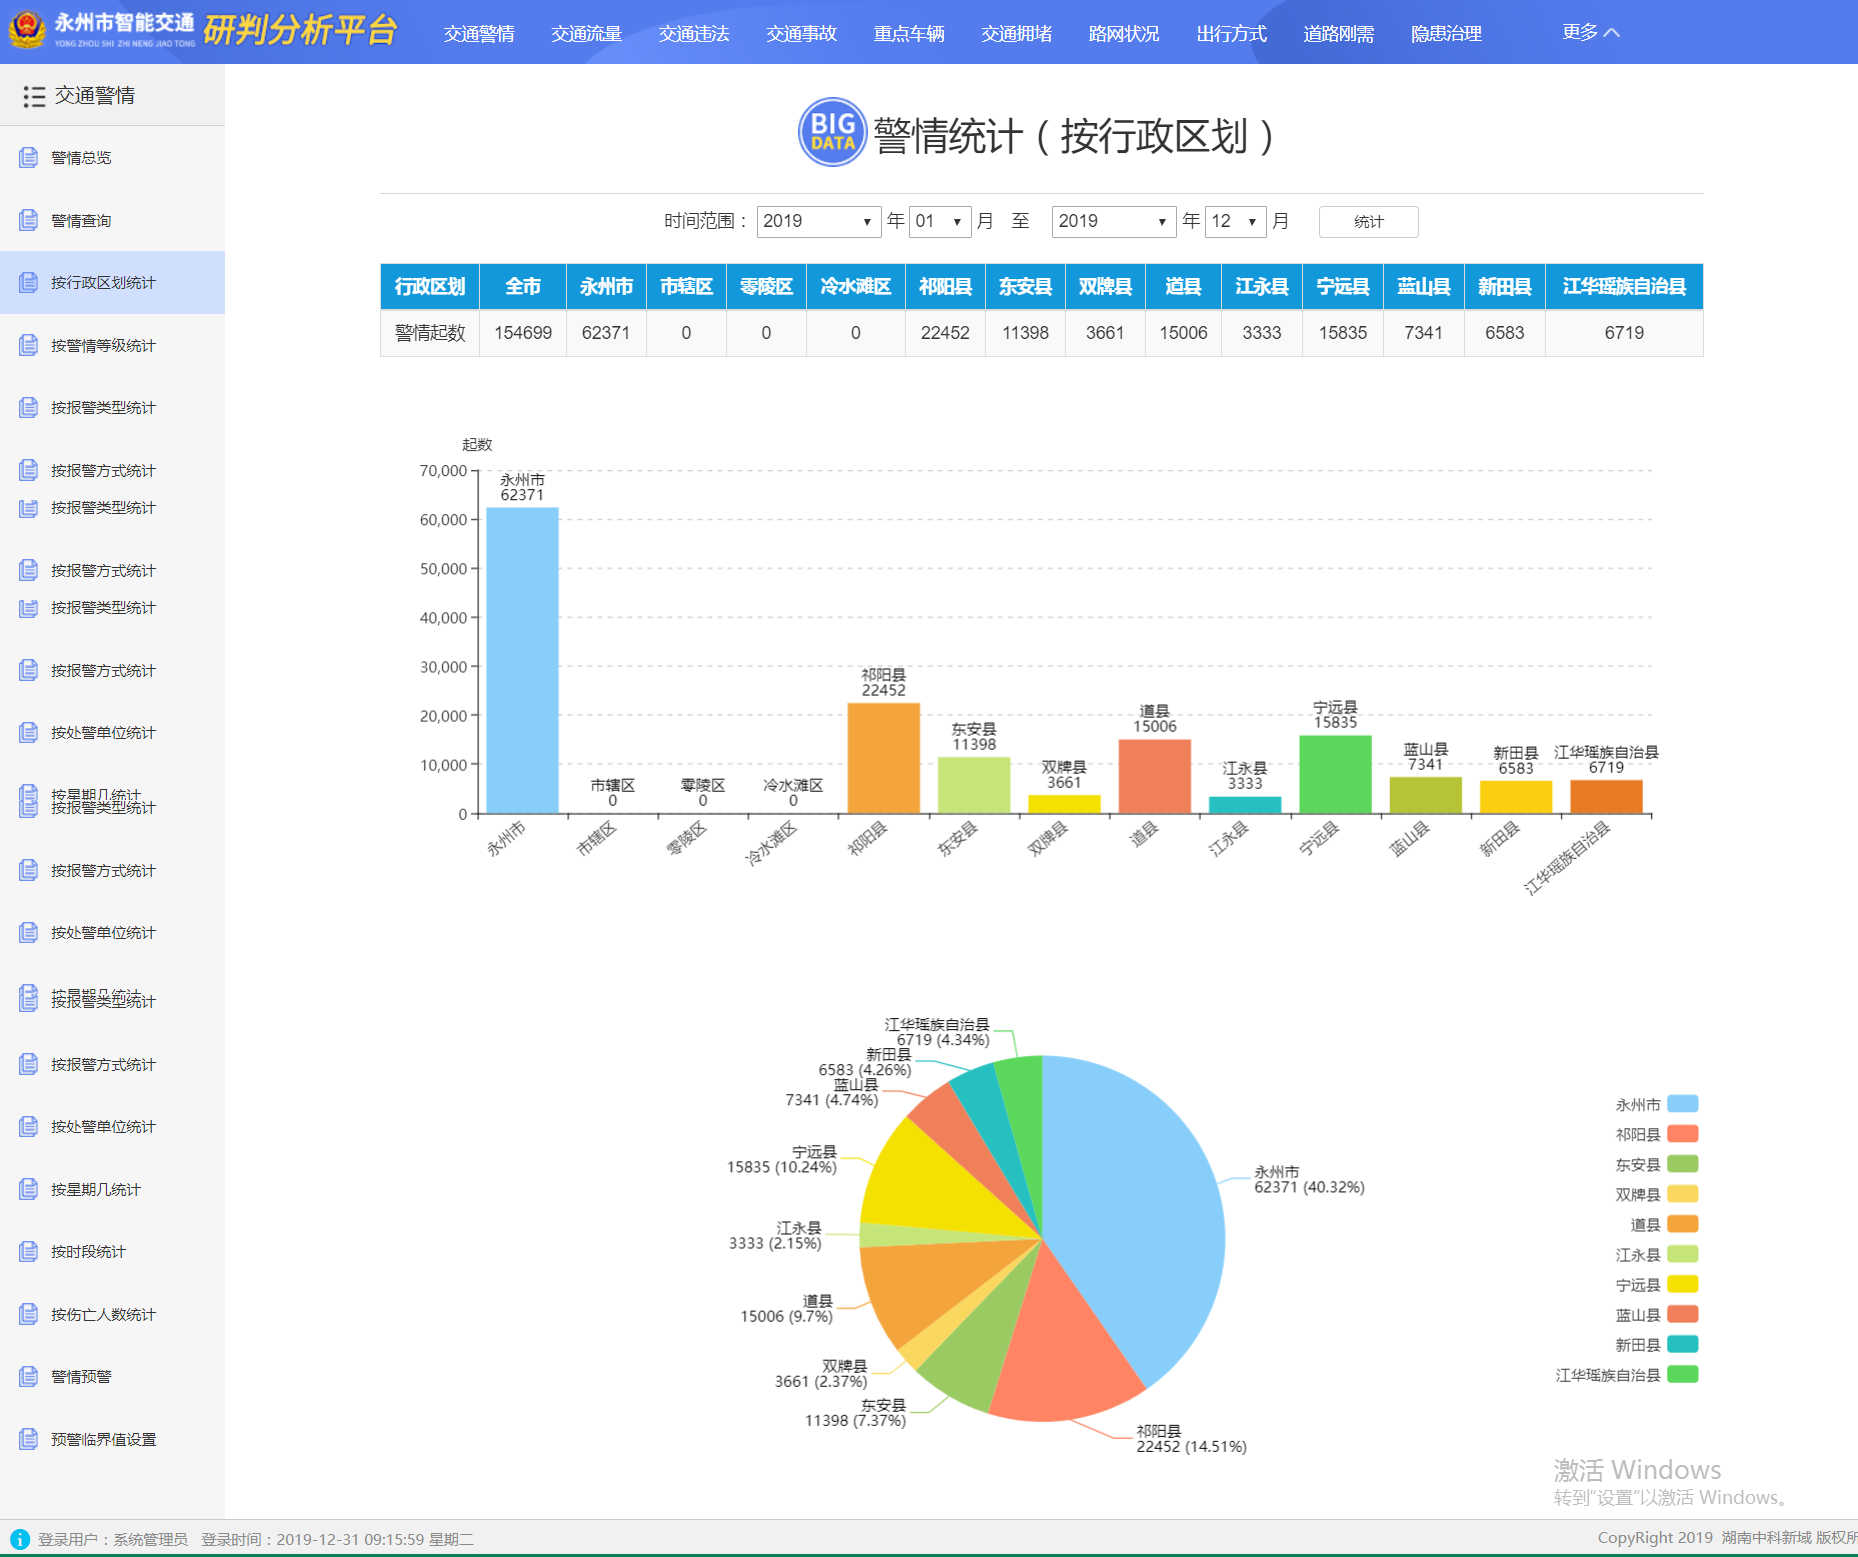
Task: Toggle 祁阳县 series in pie legend
Action: coord(1682,1134)
